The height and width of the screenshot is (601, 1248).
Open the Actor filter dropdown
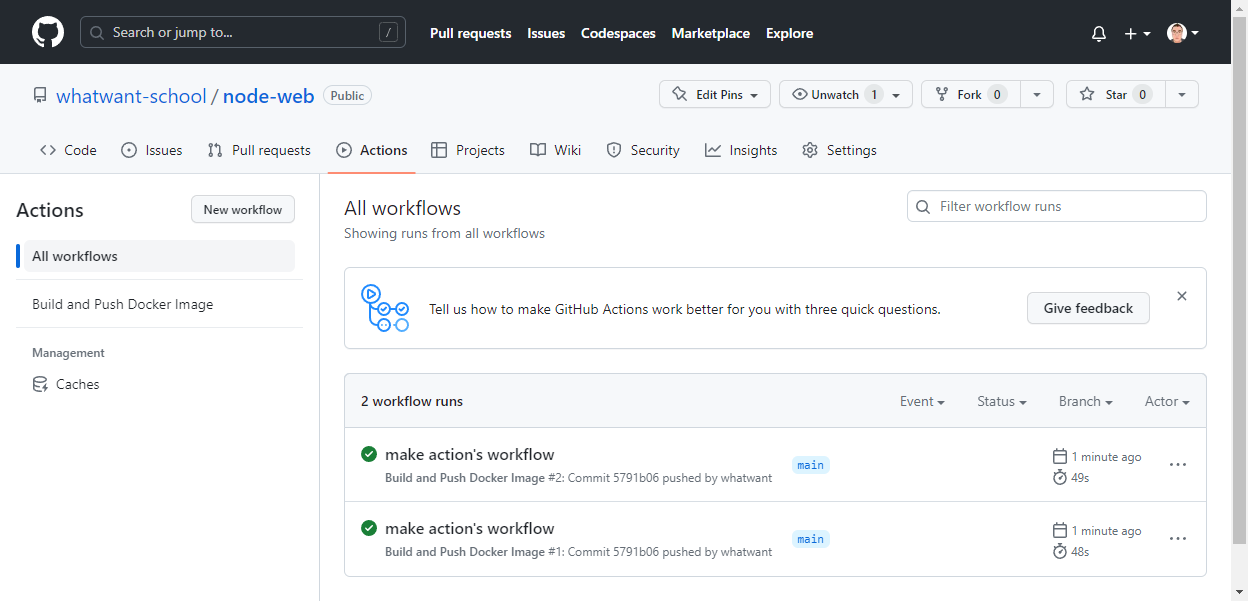[x=1167, y=401]
